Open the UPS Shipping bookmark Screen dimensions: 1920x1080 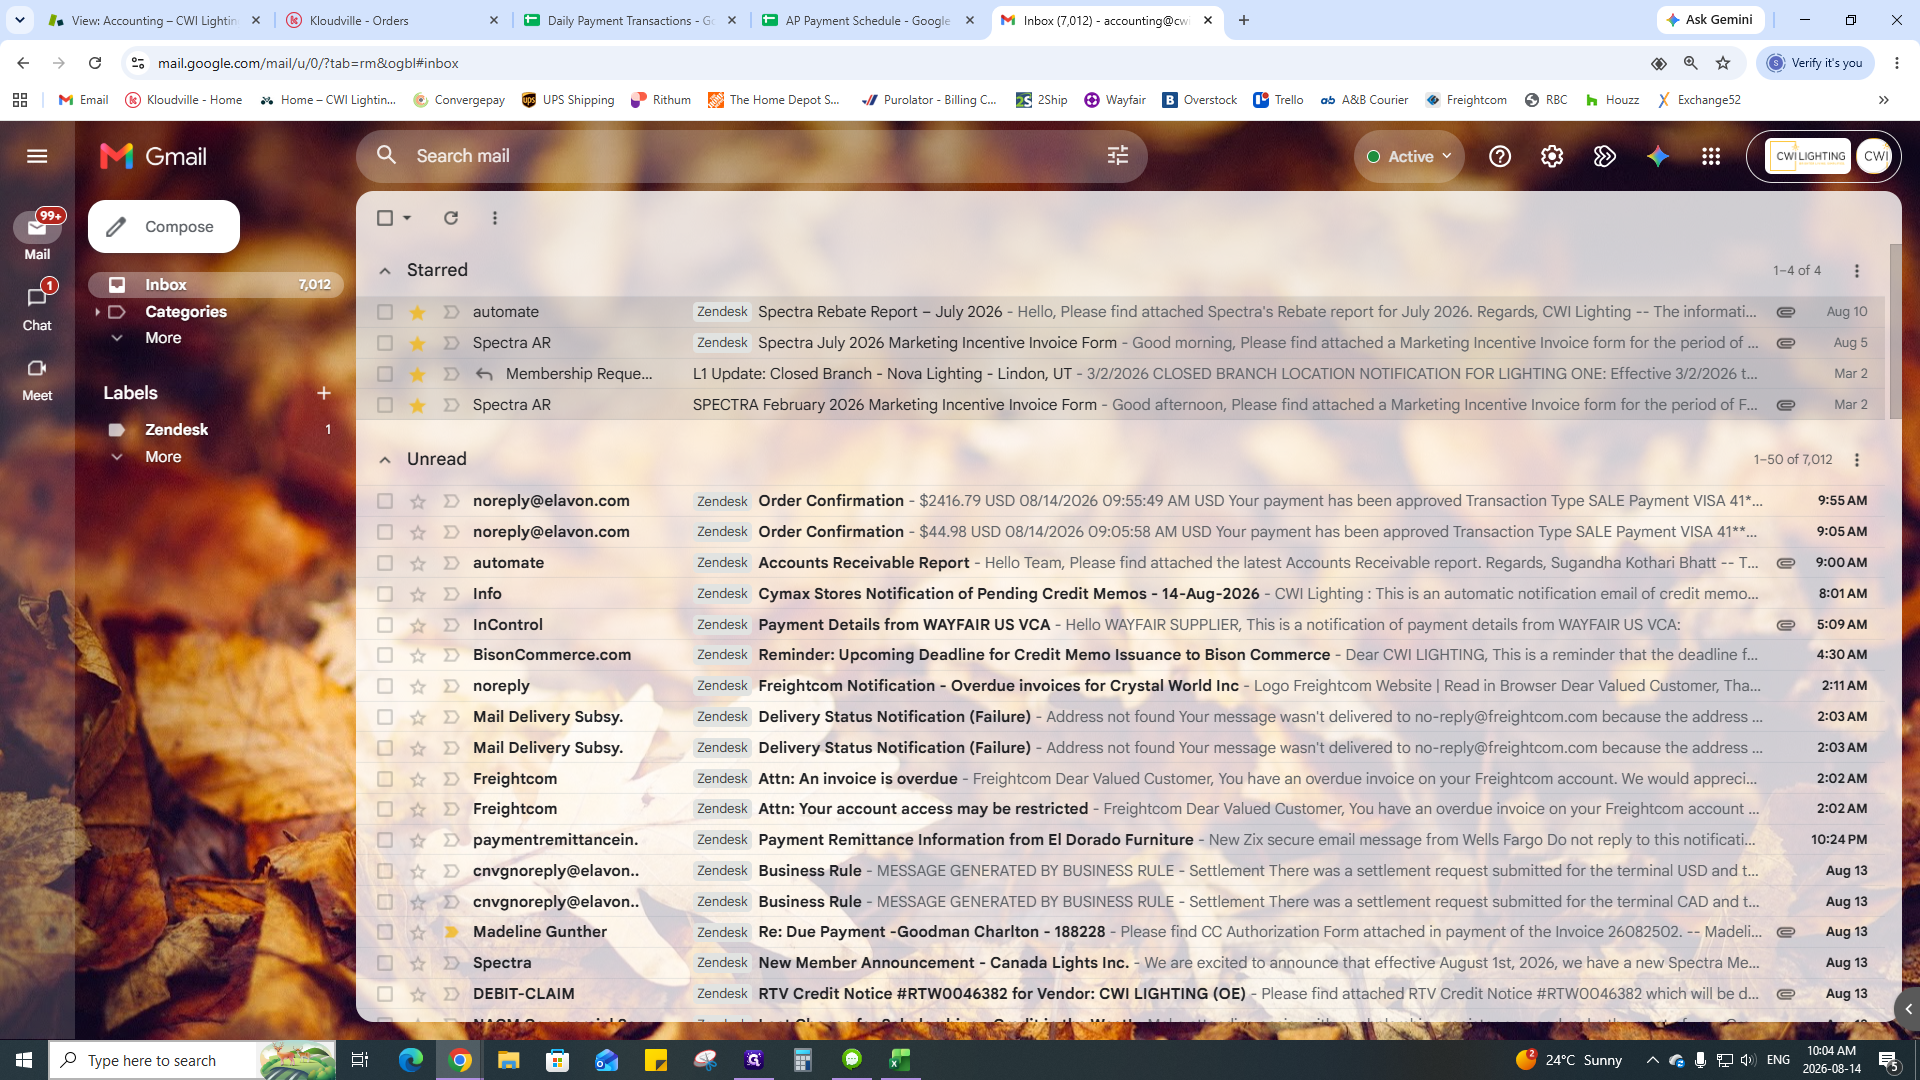(568, 100)
